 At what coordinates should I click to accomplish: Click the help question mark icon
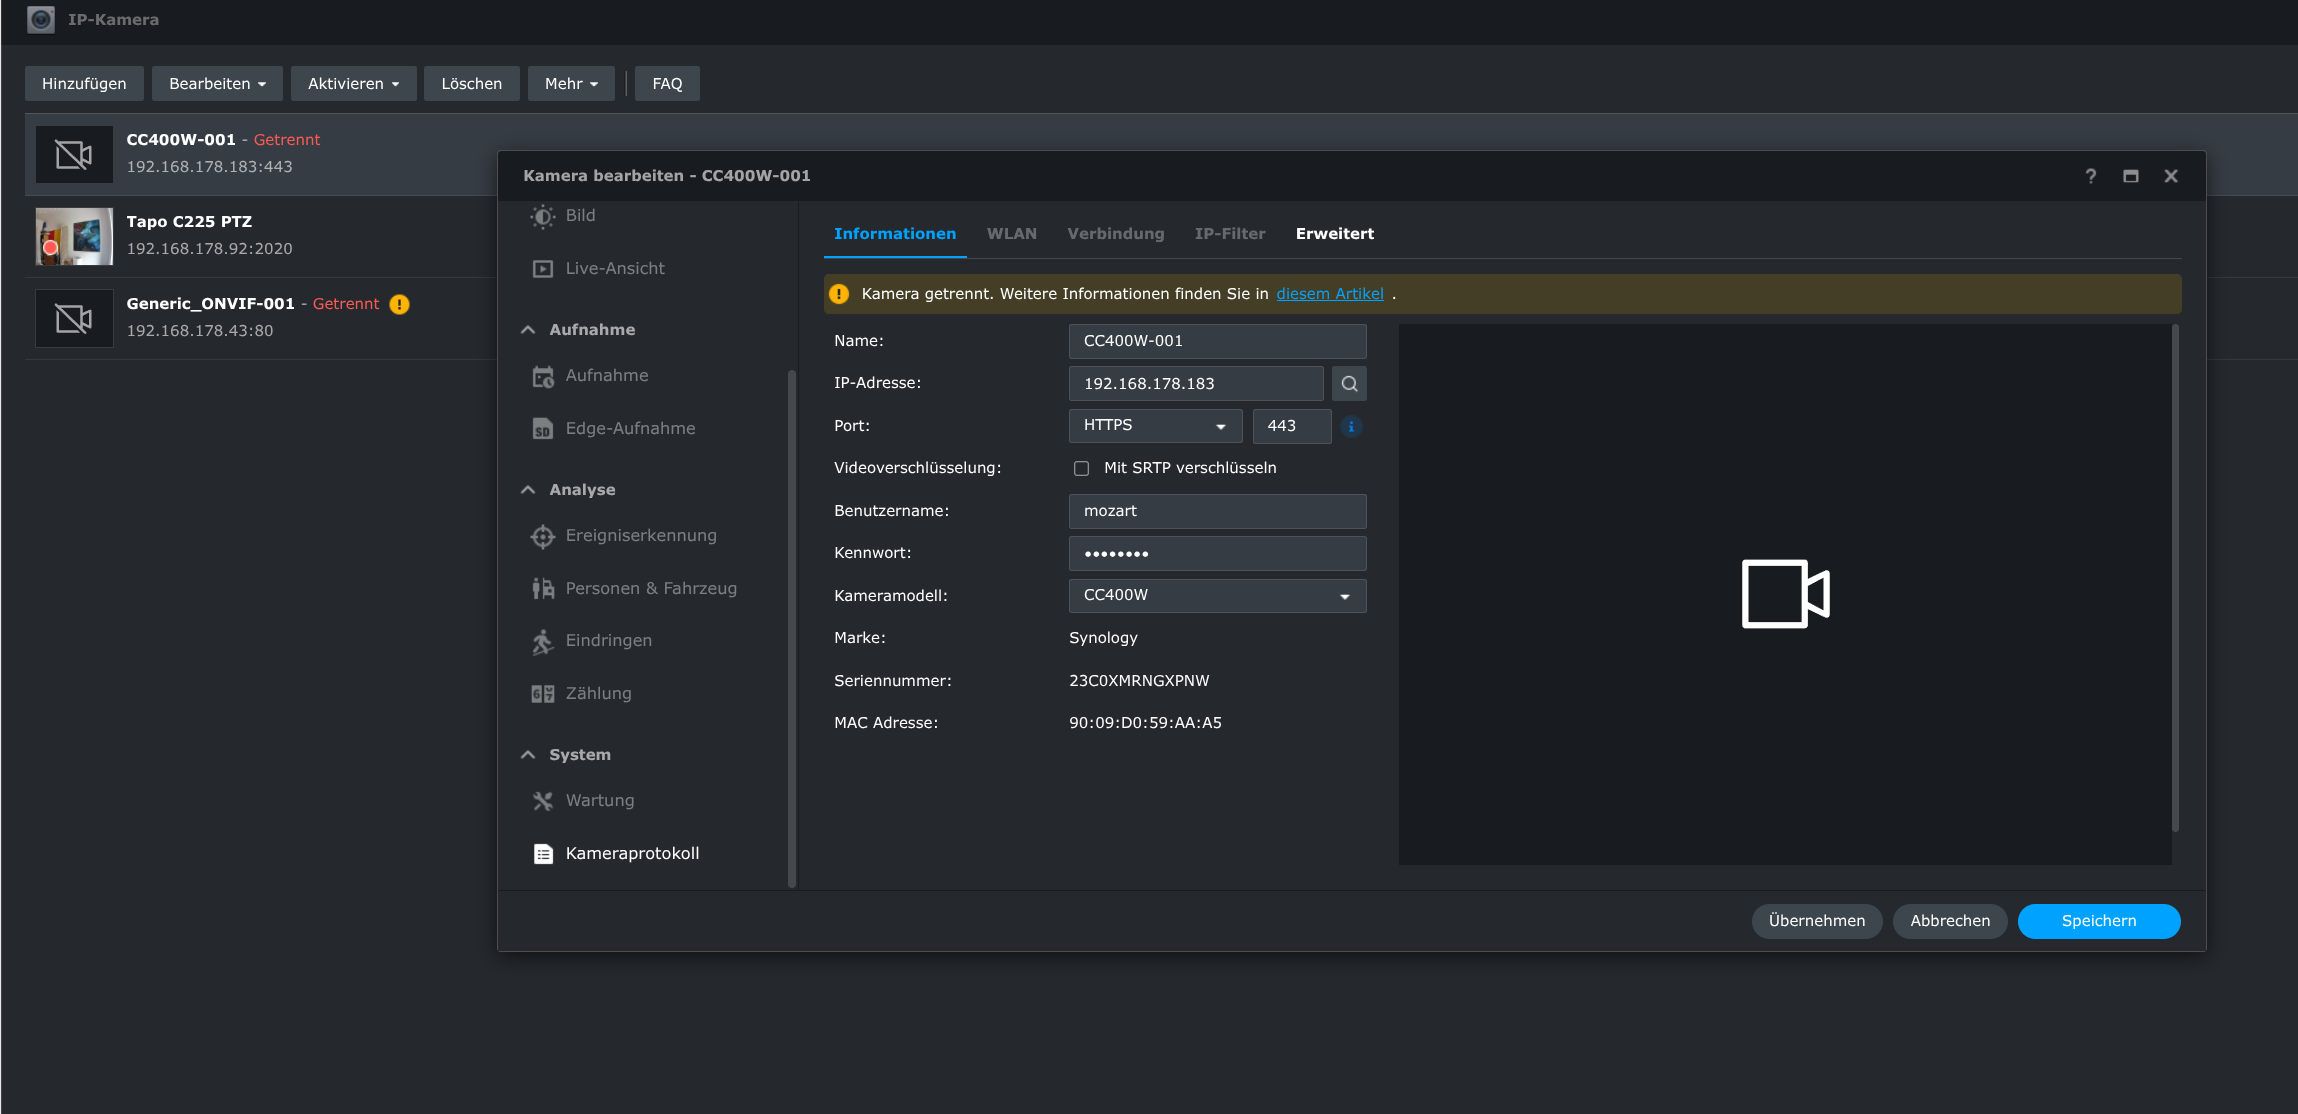2090,176
